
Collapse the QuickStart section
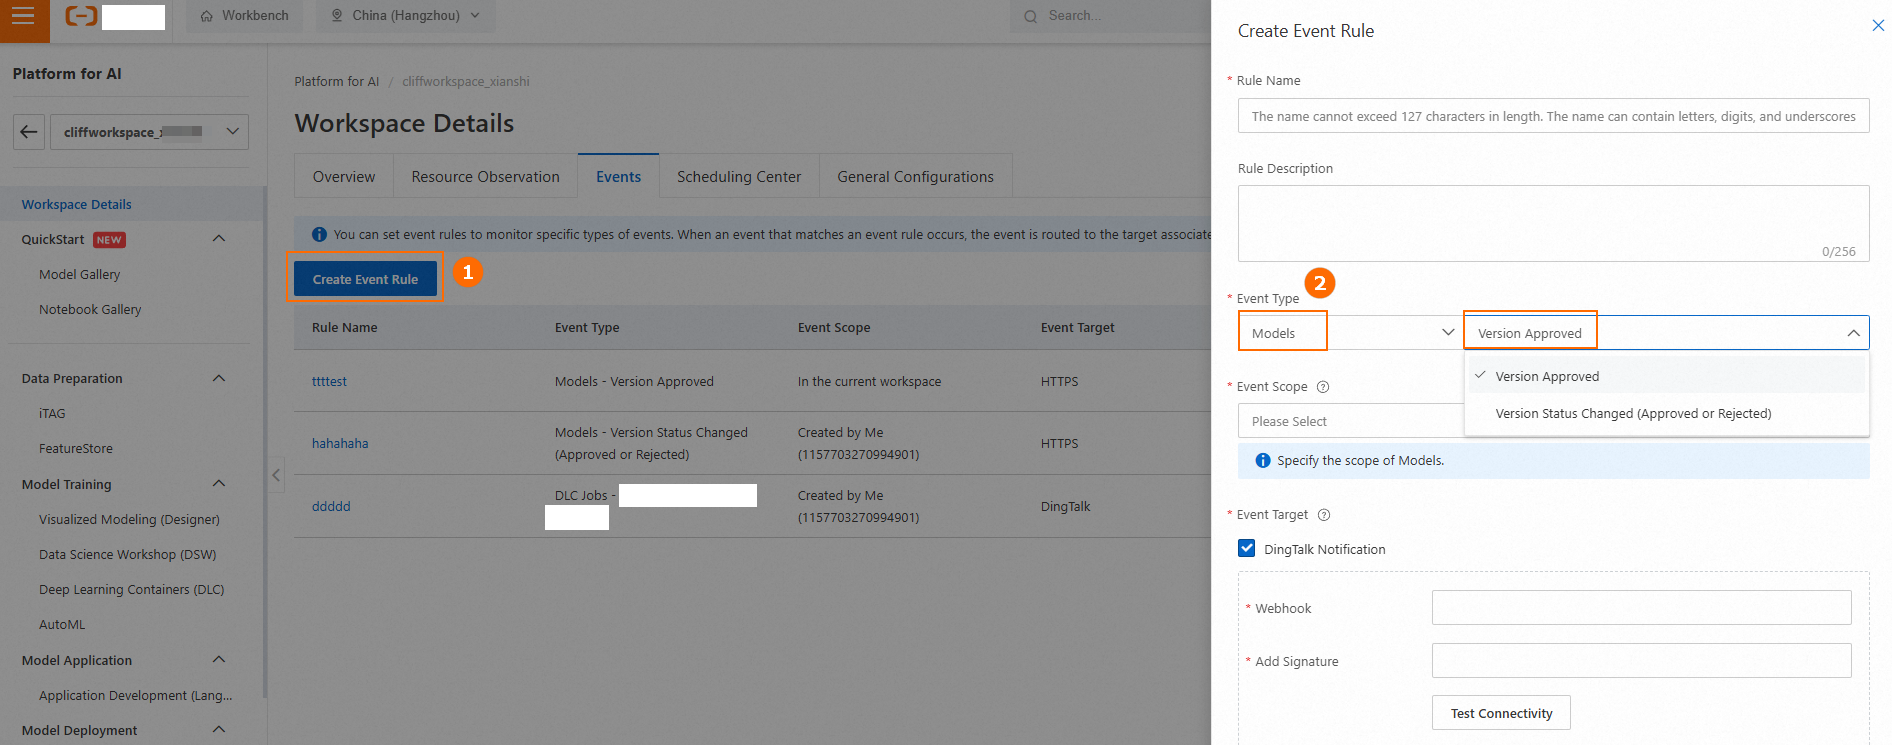pos(219,239)
